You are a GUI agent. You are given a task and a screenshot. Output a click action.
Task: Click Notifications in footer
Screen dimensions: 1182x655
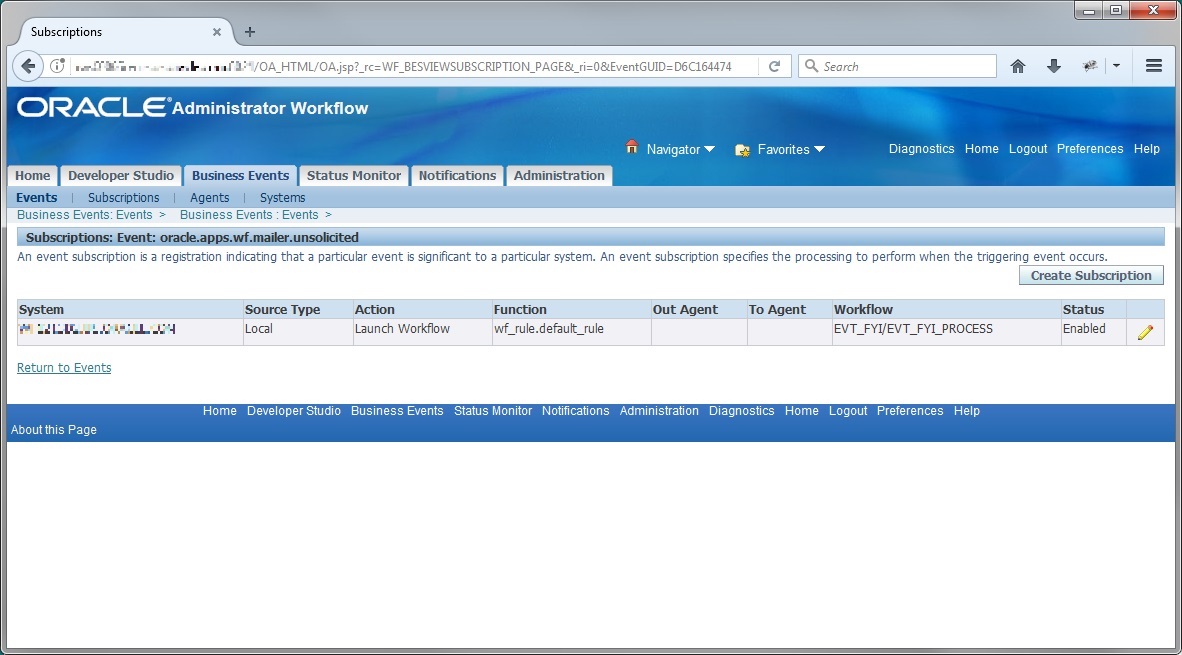pyautogui.click(x=575, y=411)
